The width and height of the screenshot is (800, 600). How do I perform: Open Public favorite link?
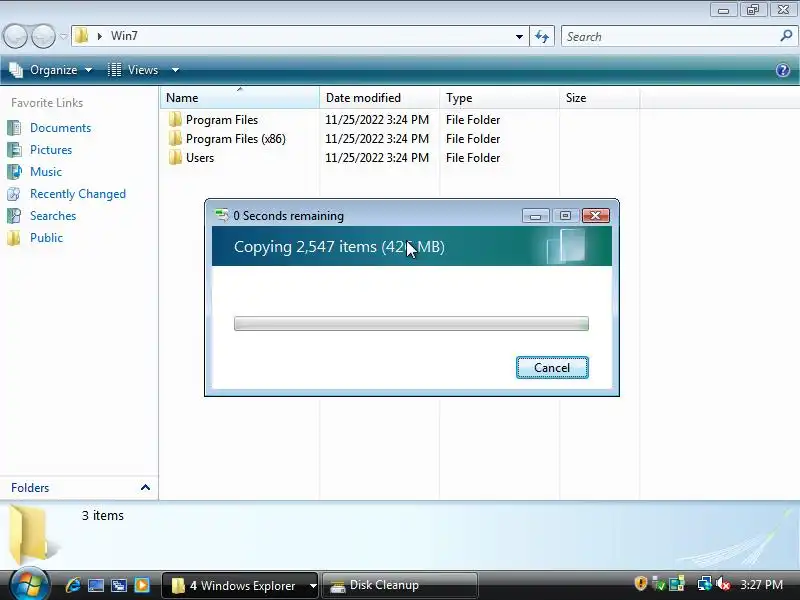46,238
